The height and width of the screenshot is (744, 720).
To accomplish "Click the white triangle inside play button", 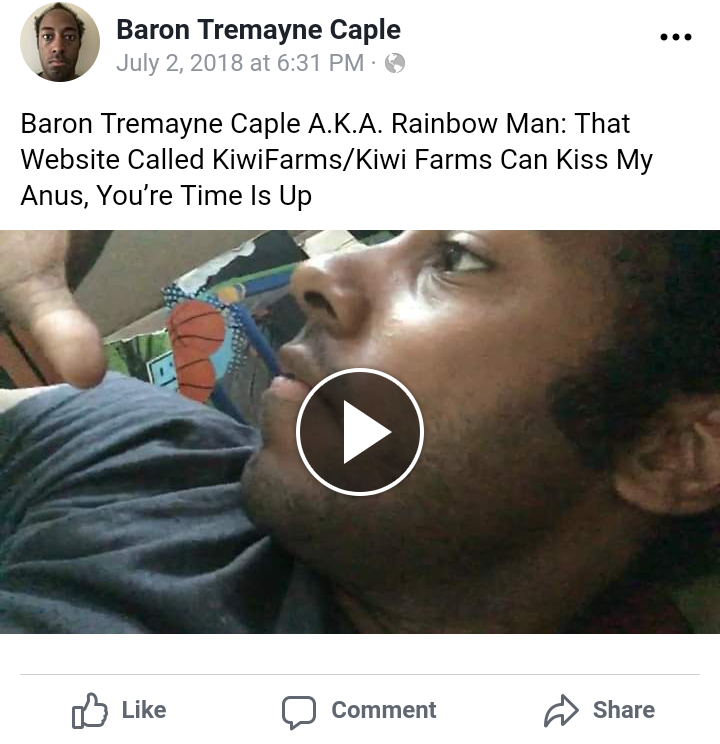I will [365, 432].
